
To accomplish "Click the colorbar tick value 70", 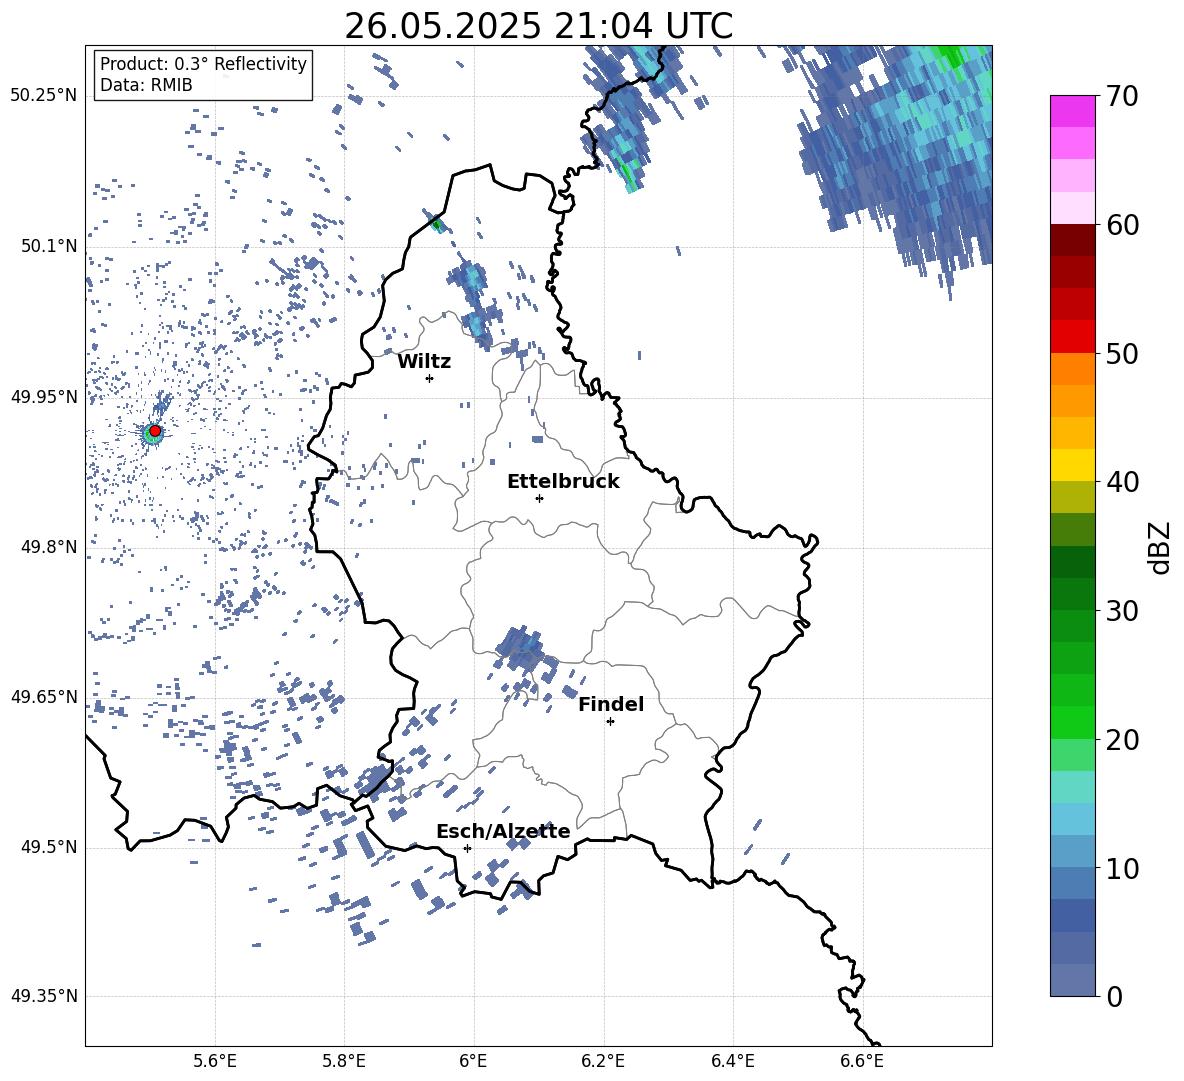I will click(1122, 97).
